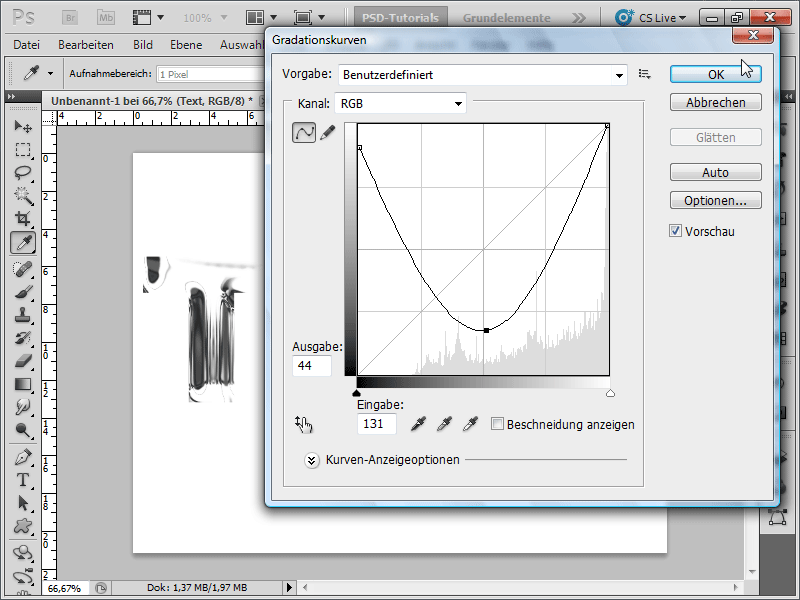Open the Bearbeiten menu
The width and height of the screenshot is (800, 600).
(86, 45)
